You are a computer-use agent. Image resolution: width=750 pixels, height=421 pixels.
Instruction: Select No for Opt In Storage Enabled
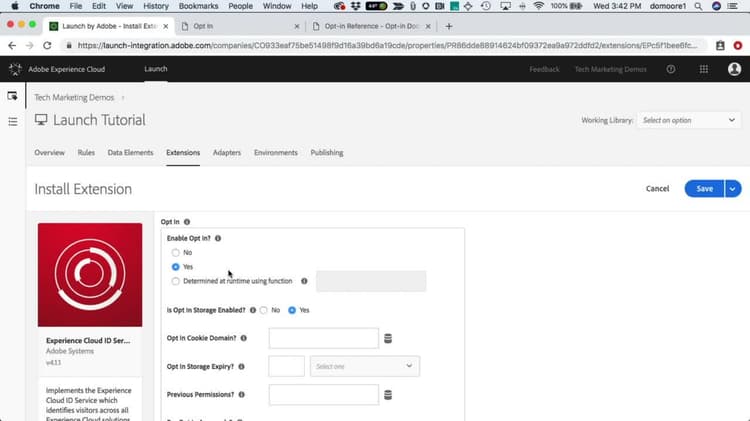click(x=264, y=310)
